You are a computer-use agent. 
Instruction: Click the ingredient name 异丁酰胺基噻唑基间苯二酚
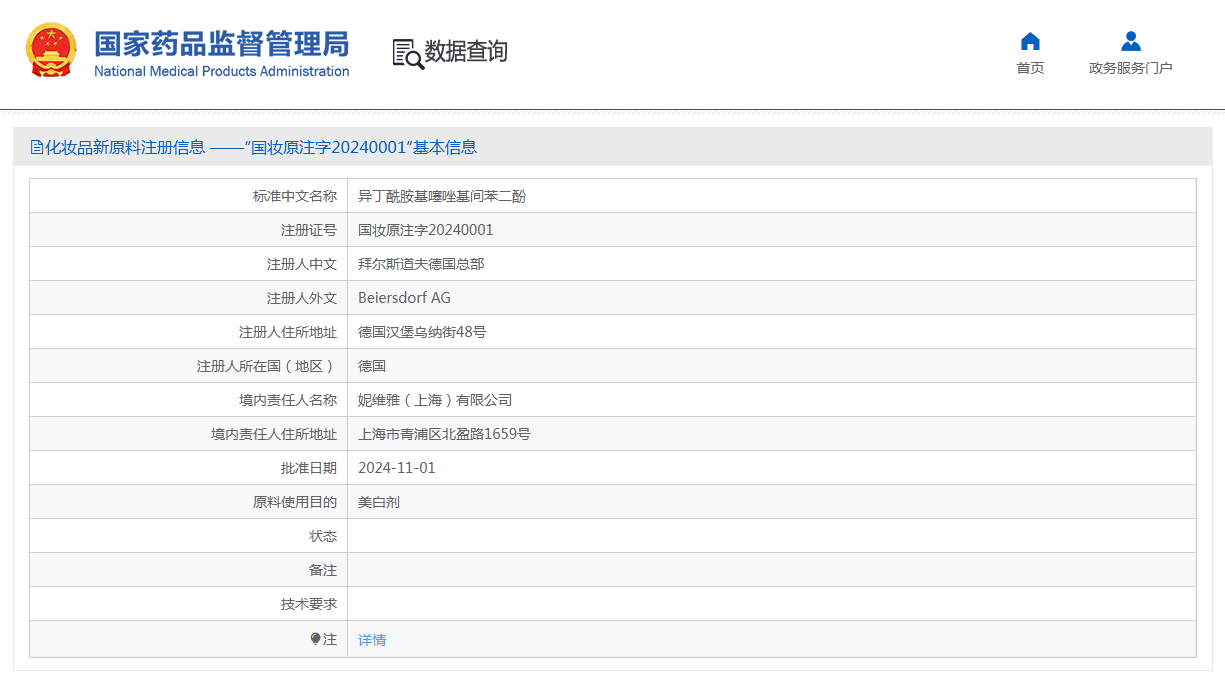(x=441, y=196)
